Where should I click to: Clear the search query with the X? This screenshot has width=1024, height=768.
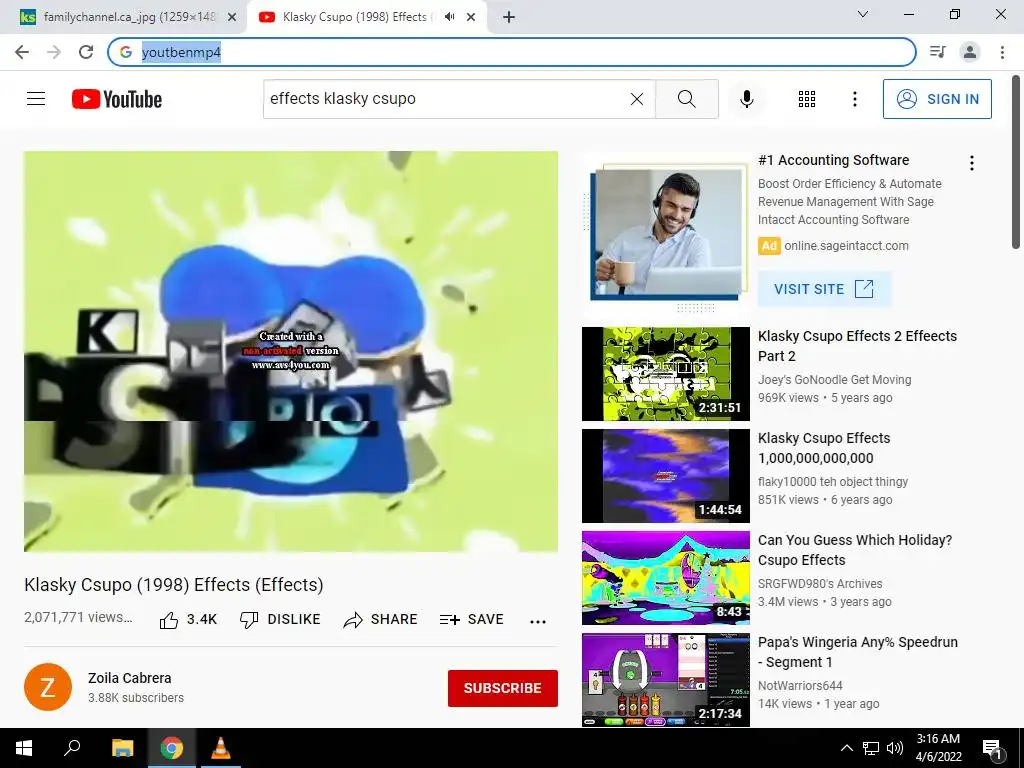(637, 99)
